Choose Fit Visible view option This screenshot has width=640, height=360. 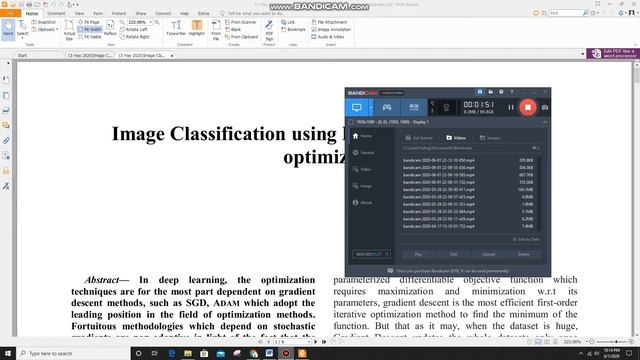[90, 37]
